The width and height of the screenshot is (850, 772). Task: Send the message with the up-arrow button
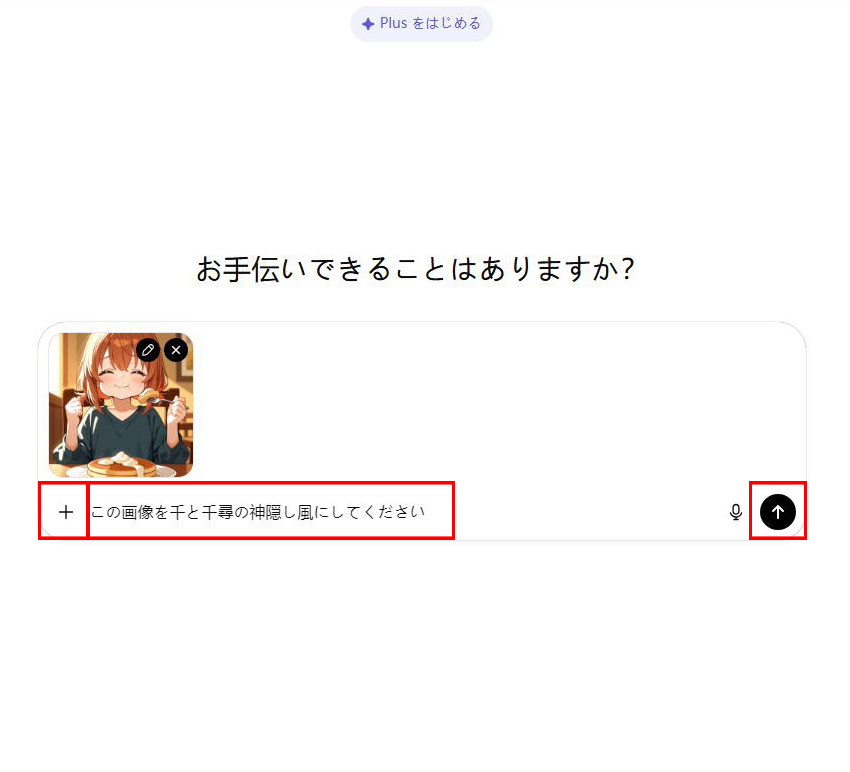pyautogui.click(x=777, y=511)
